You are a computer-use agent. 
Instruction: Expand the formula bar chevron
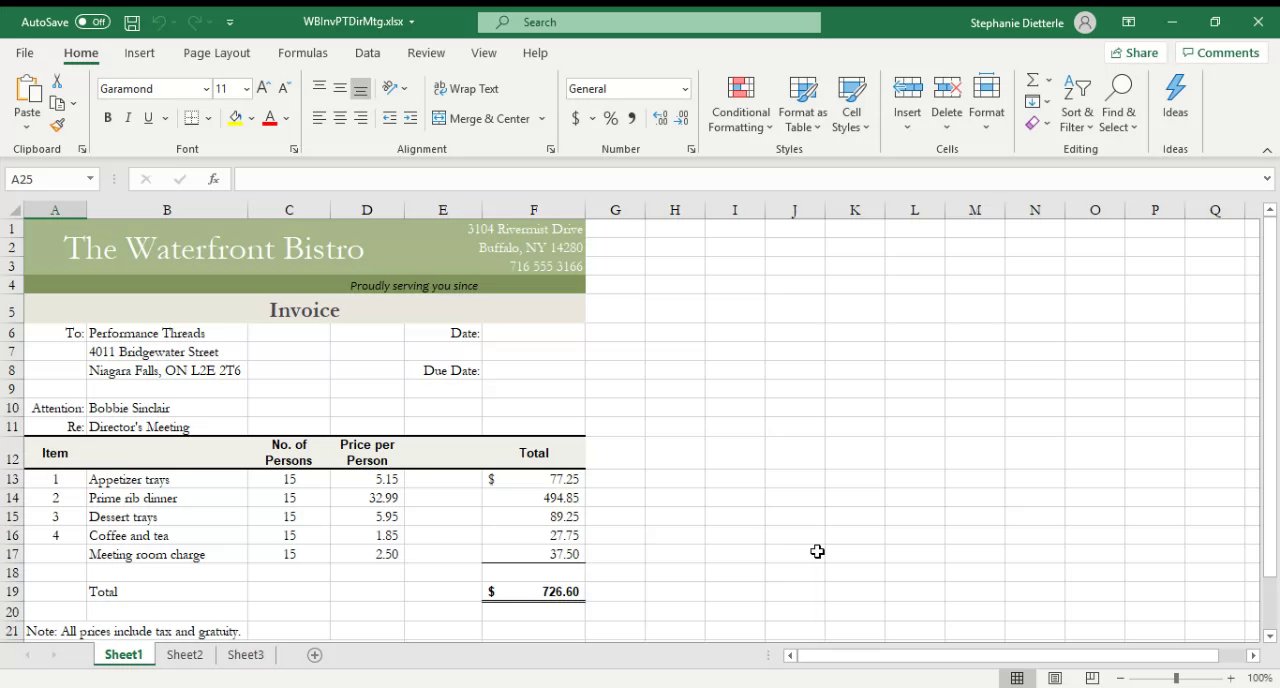pyautogui.click(x=1268, y=179)
